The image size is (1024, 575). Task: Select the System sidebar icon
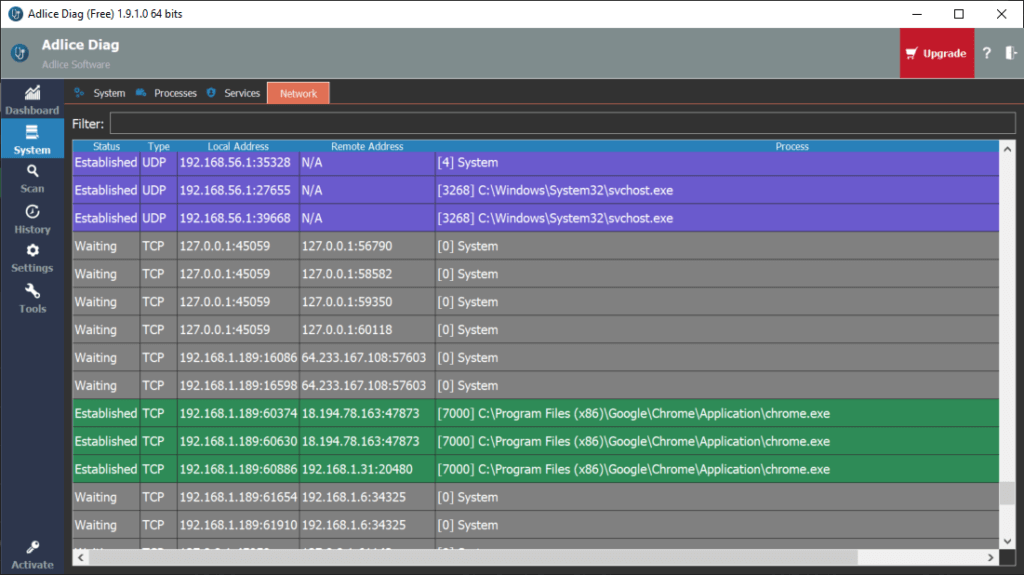pyautogui.click(x=32, y=139)
